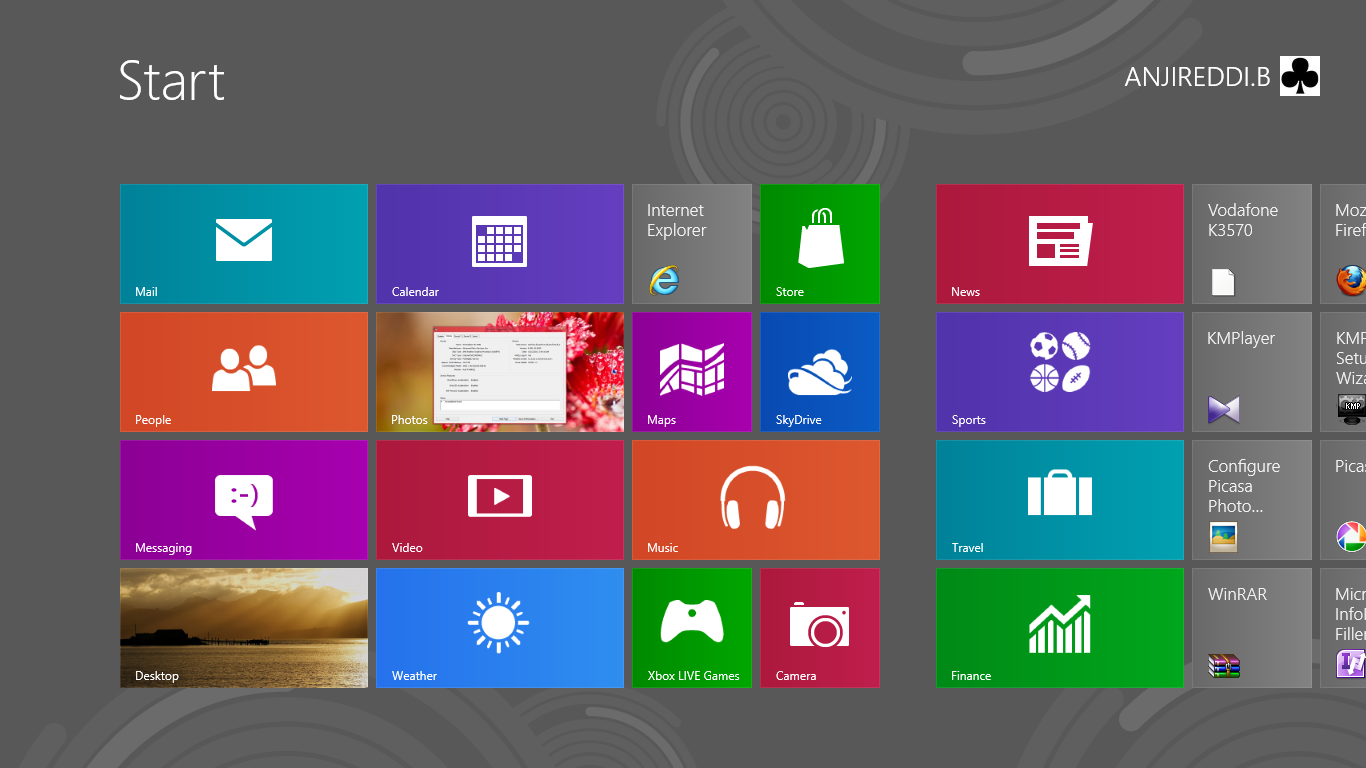Open the Internet Explorer tile
Screen dimensions: 1366x768
click(x=692, y=244)
